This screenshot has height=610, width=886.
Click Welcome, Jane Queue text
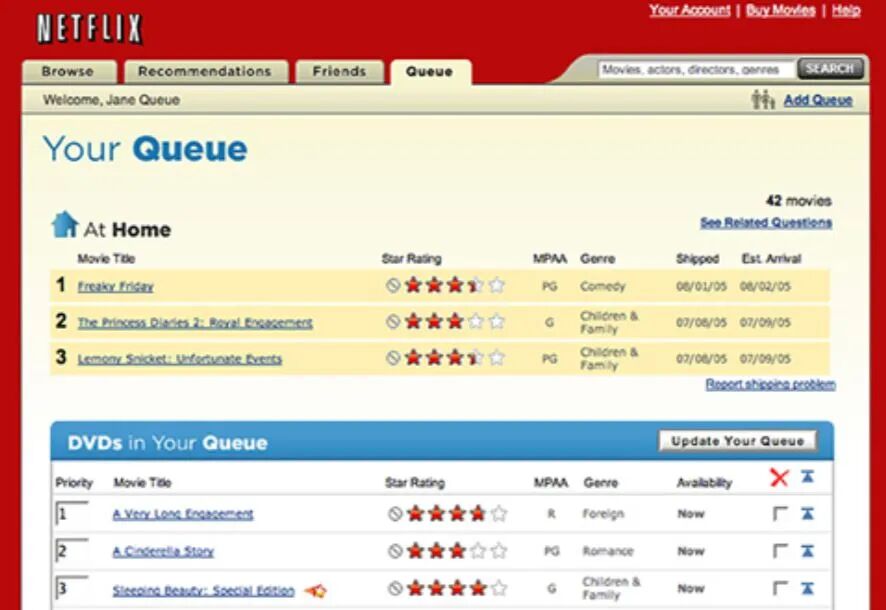click(x=111, y=100)
